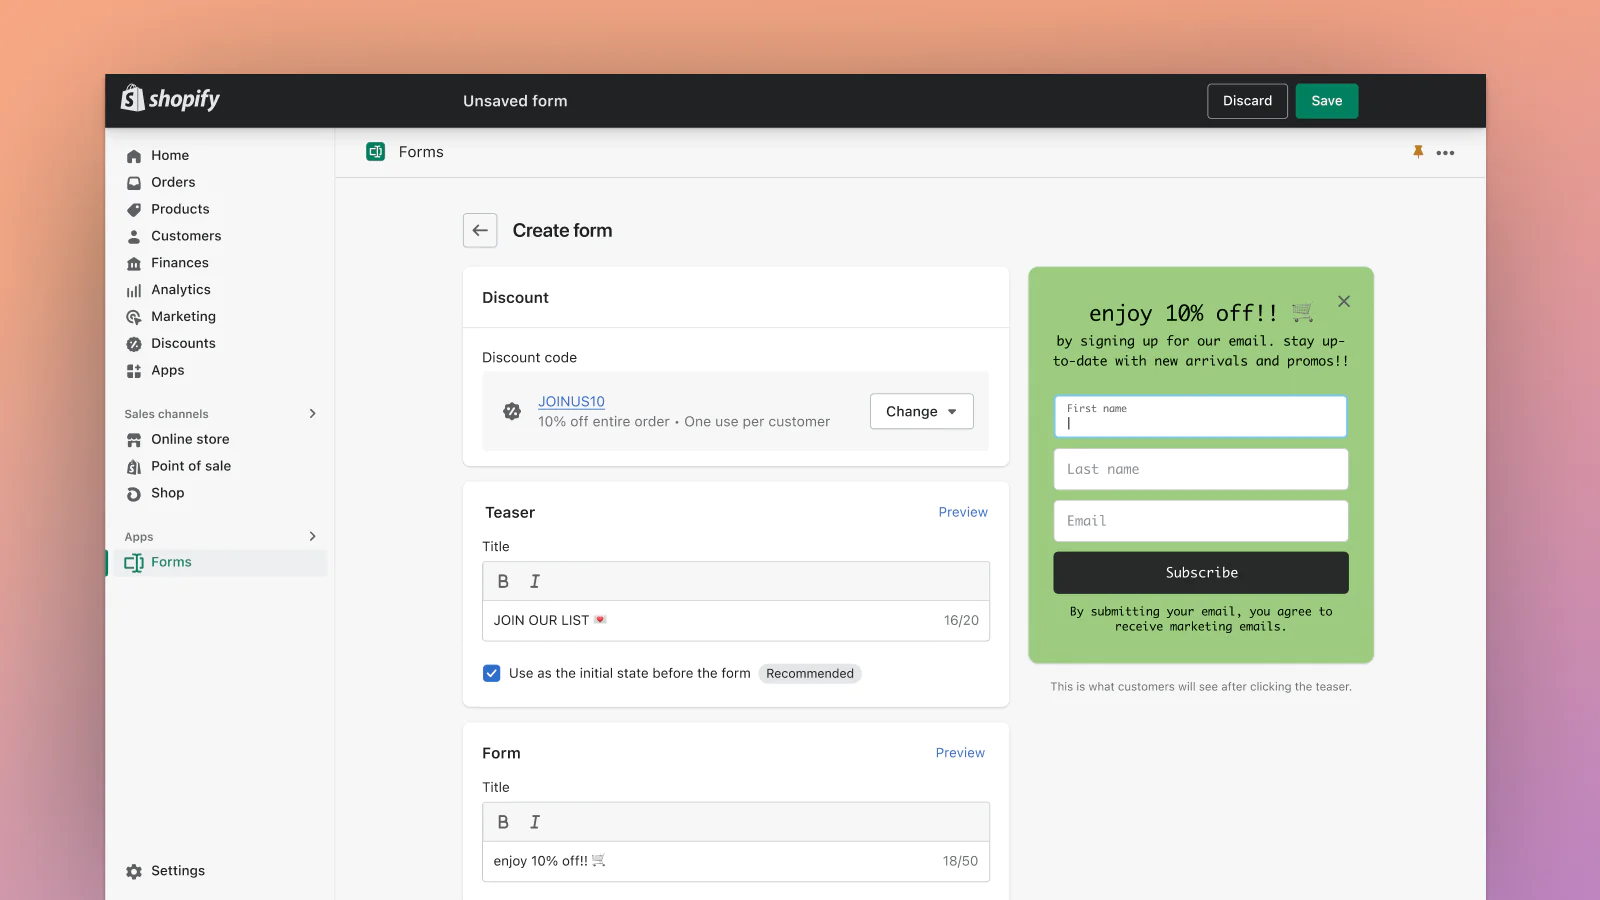1600x900 pixels.
Task: Click the Shop channel icon
Action: pyautogui.click(x=134, y=494)
